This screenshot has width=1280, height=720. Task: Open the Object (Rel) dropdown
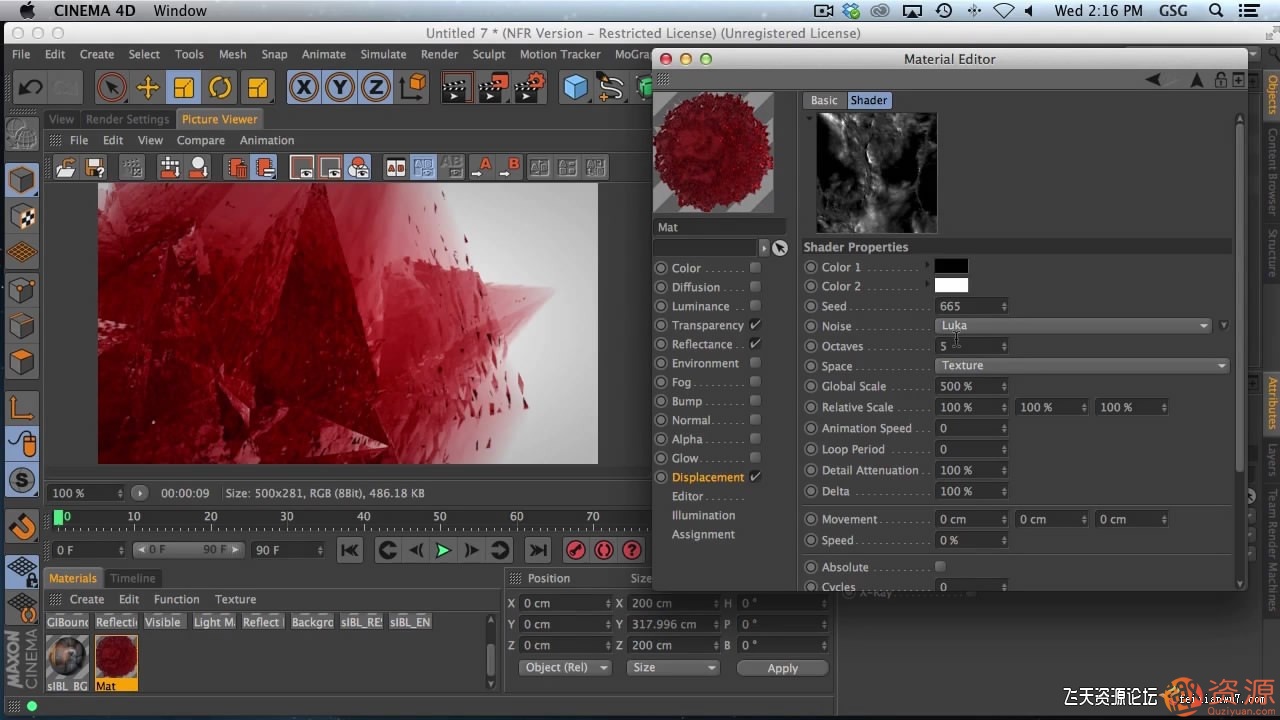click(565, 667)
